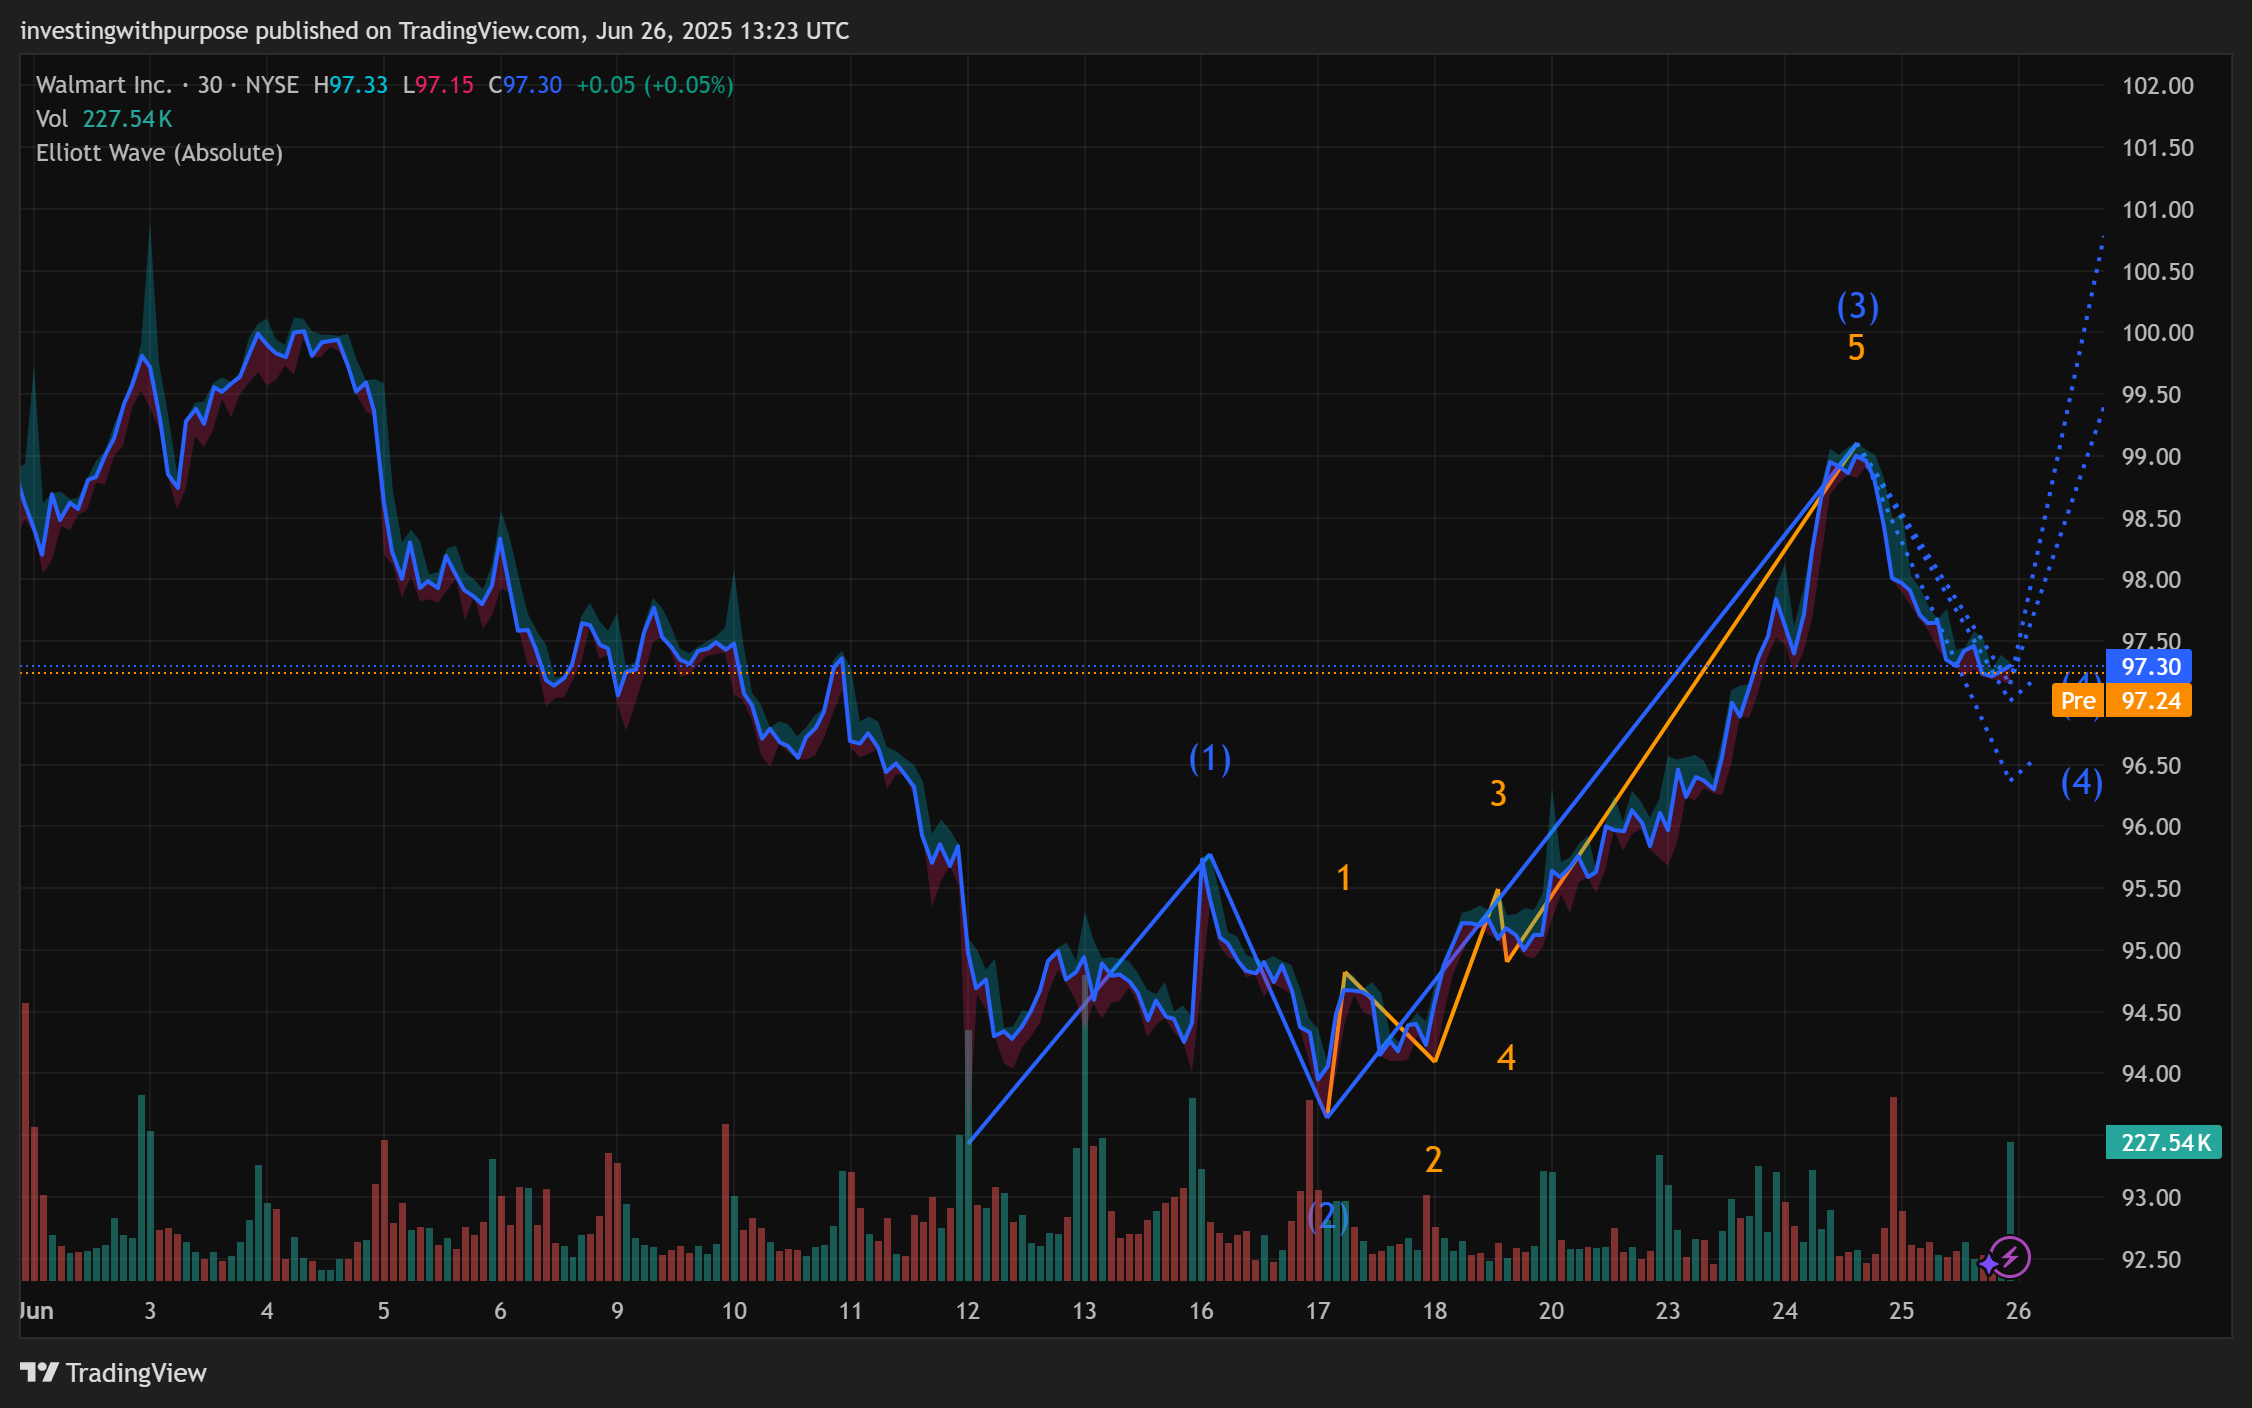Click the orange wave 5 label
The height and width of the screenshot is (1408, 2252).
tap(1856, 348)
